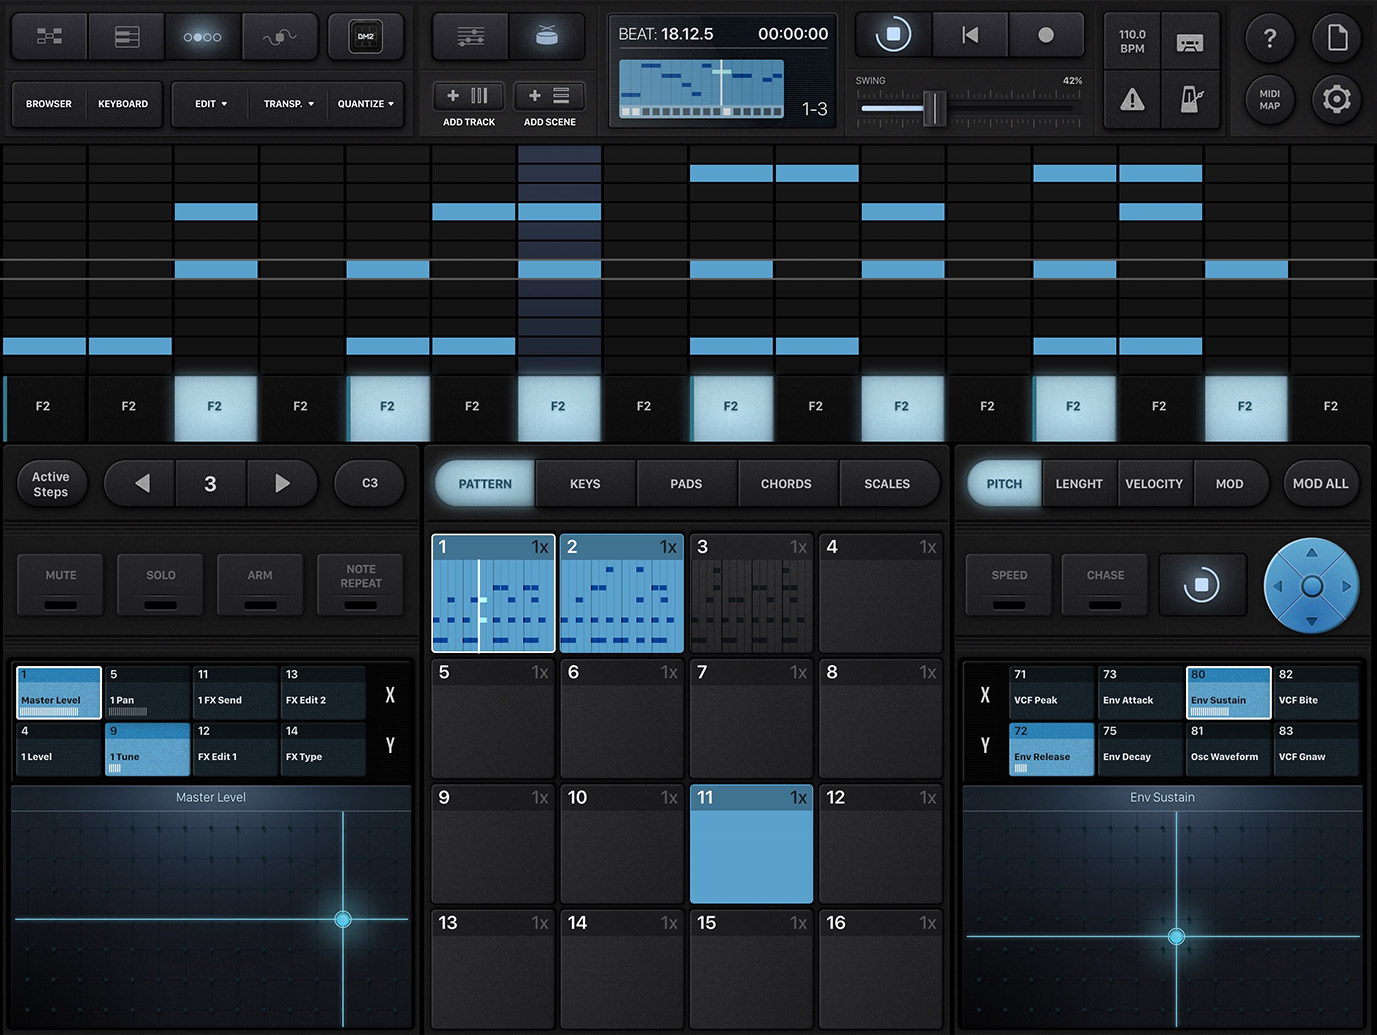
Task: Open the settings gear icon
Action: click(1336, 99)
